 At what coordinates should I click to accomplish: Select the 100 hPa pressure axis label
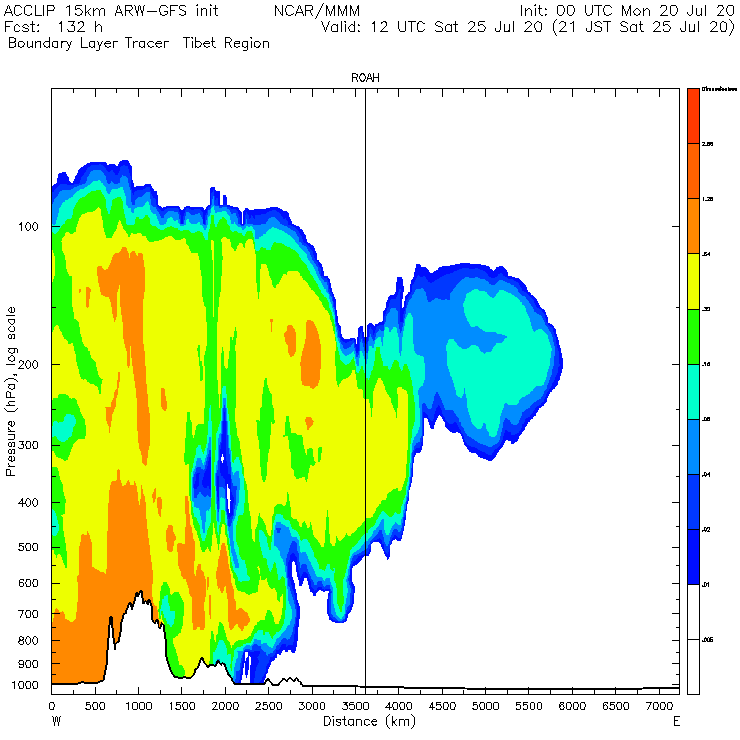28,227
